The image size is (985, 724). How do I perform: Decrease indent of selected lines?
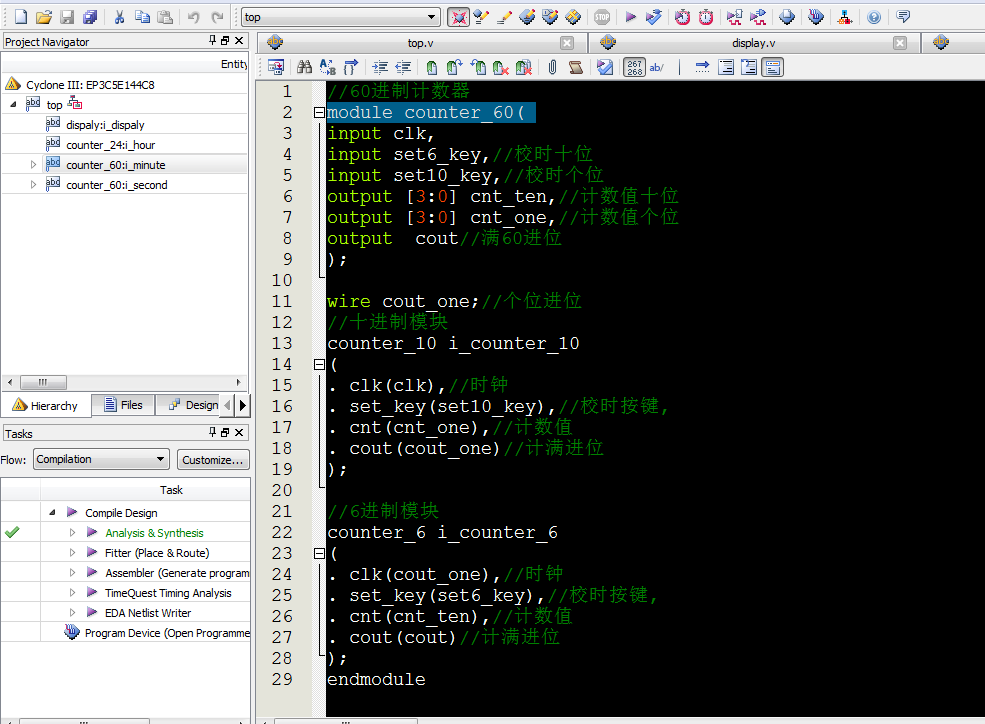[403, 67]
